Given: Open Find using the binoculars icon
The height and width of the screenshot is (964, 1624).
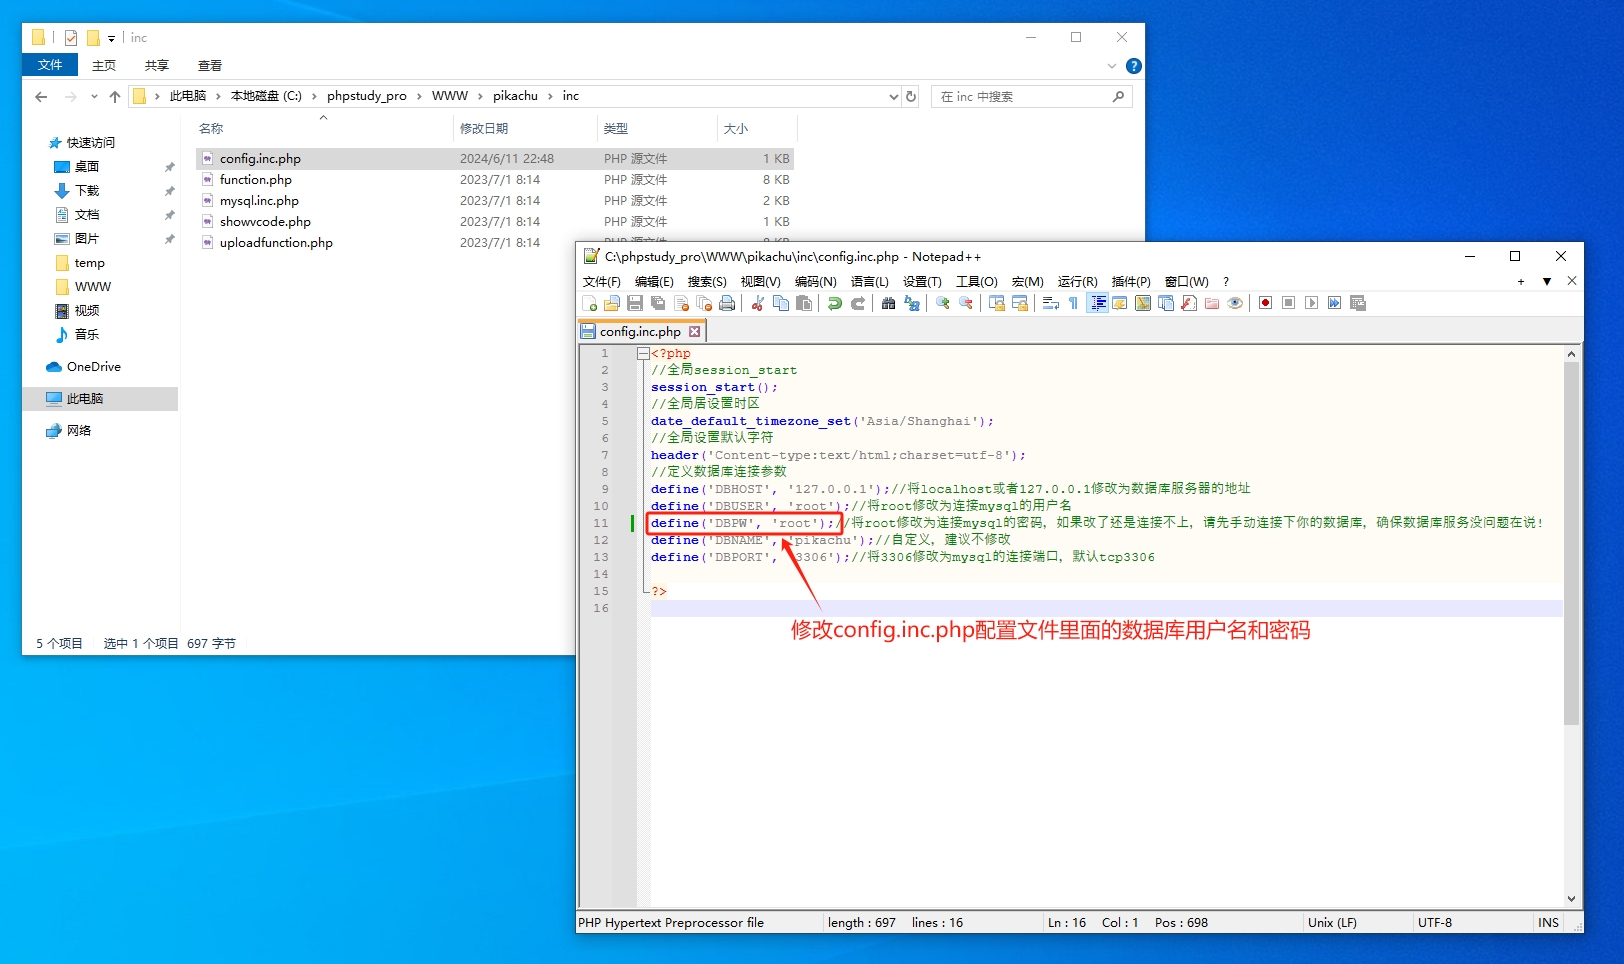Looking at the screenshot, I should click(x=888, y=303).
